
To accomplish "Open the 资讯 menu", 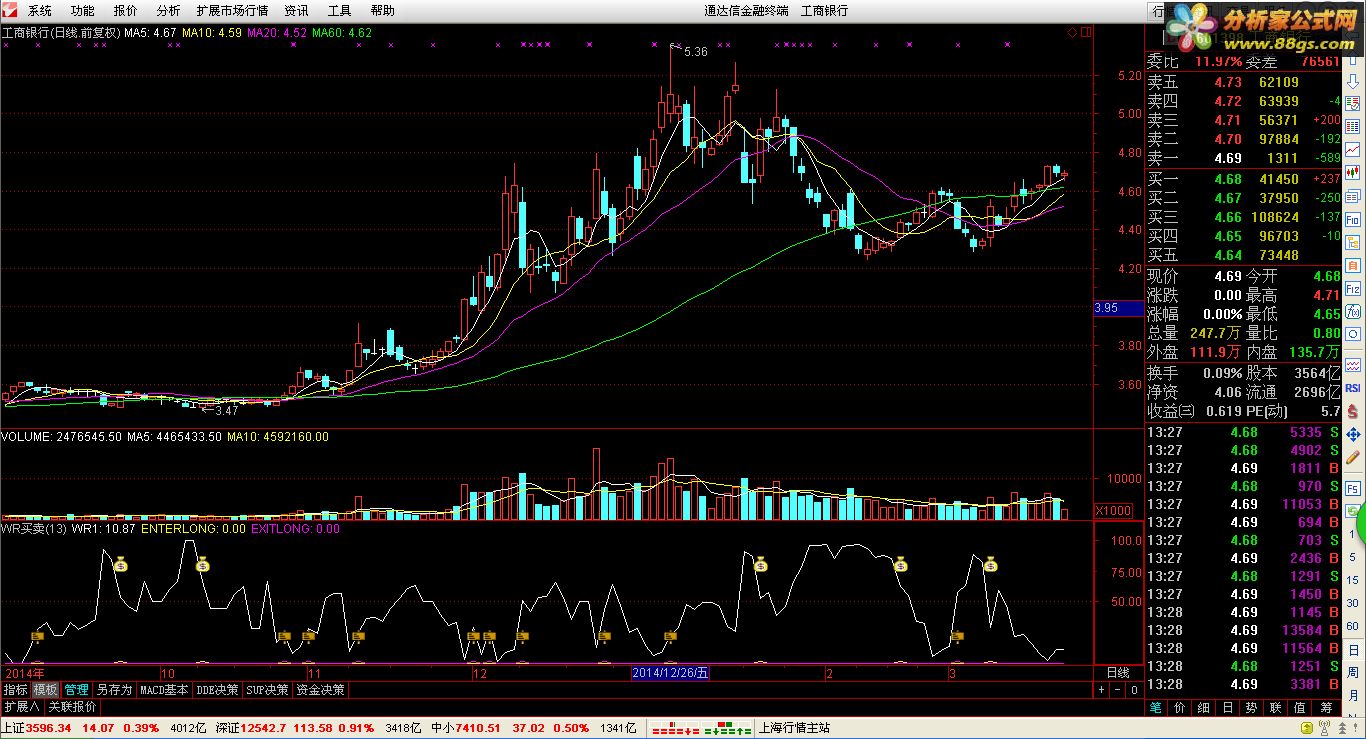I will pyautogui.click(x=297, y=10).
